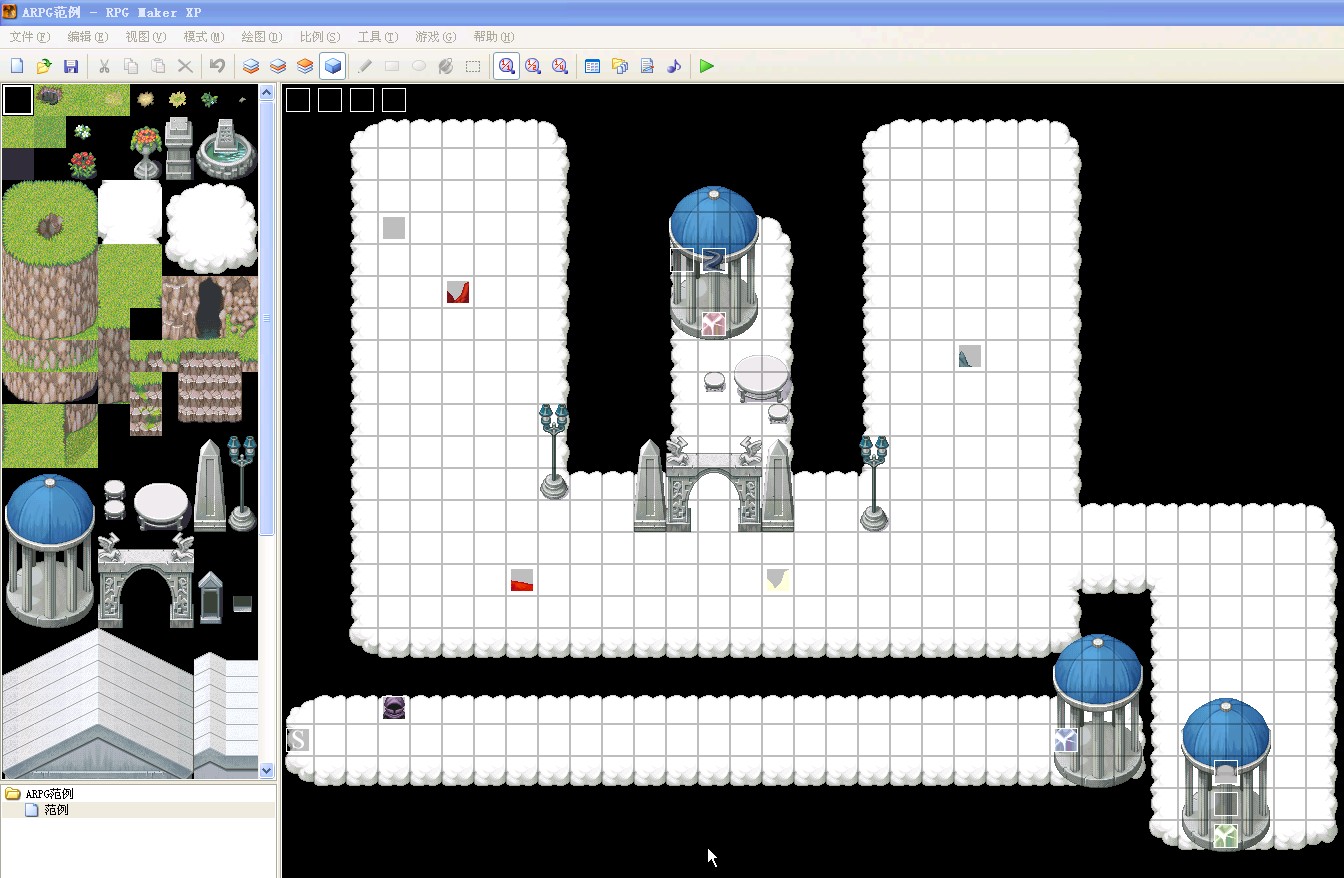Viewport: 1344px width, 878px height.
Task: Open the 游戏 (Game) menu
Action: tap(435, 37)
